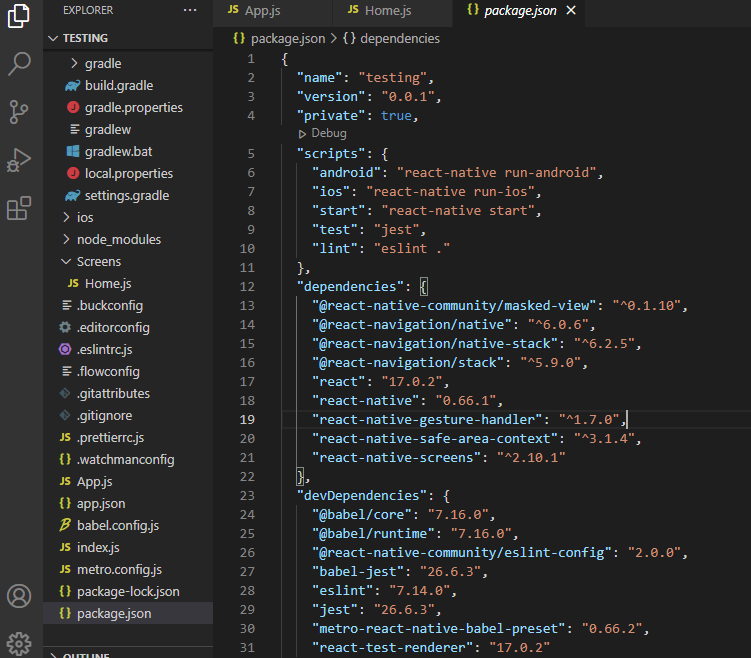Click the settings.gradle elephant icon
Image resolution: width=751 pixels, height=658 pixels.
[73, 195]
